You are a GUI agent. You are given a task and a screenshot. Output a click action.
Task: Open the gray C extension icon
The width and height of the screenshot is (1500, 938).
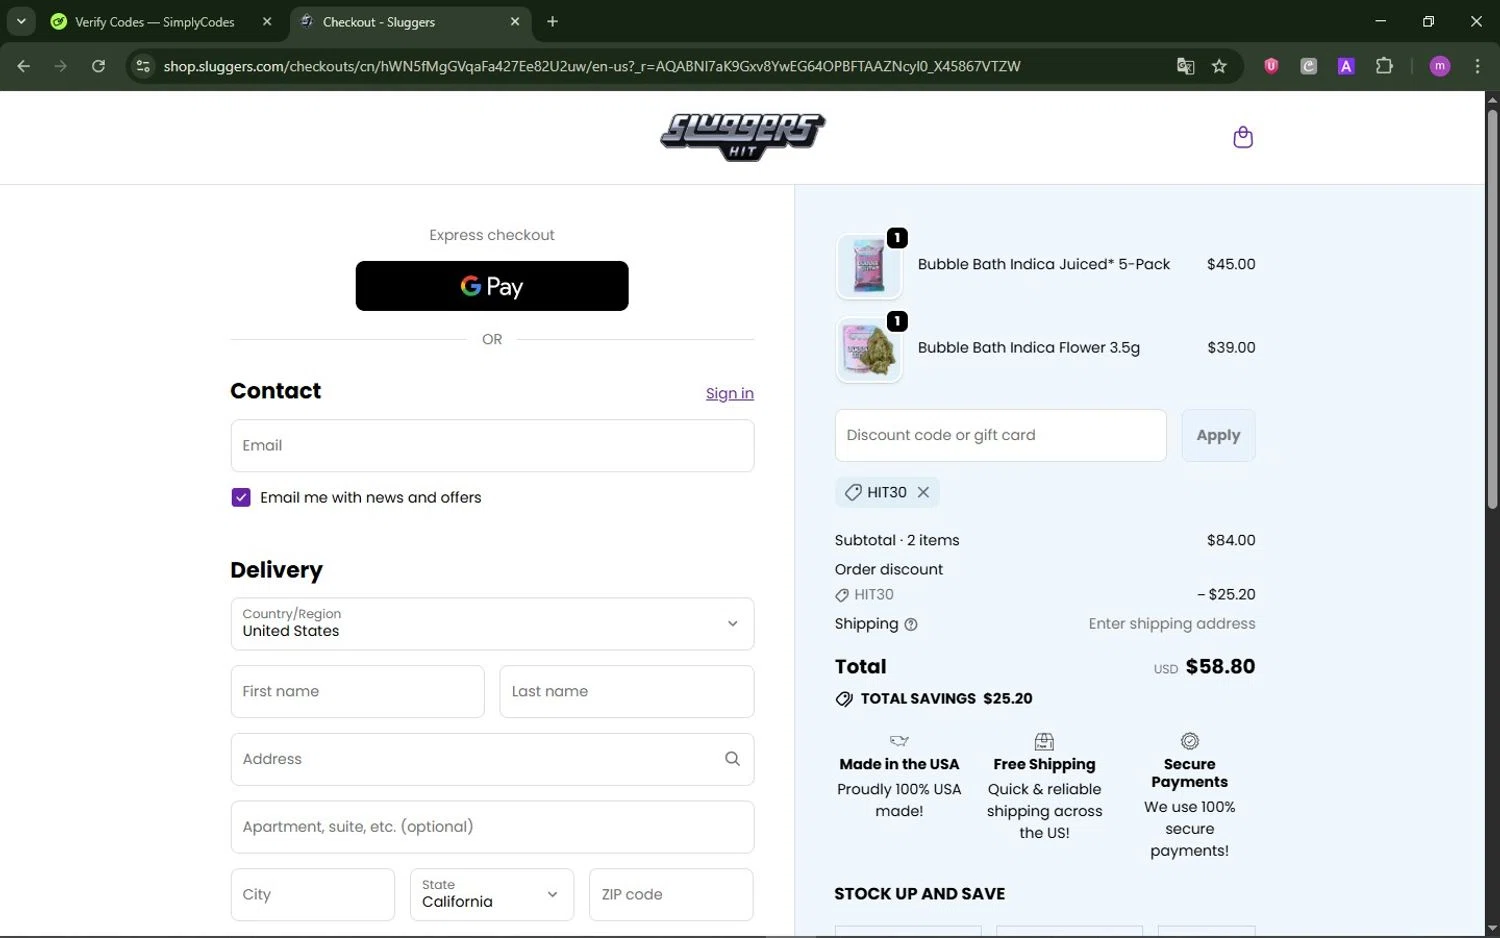tap(1308, 66)
